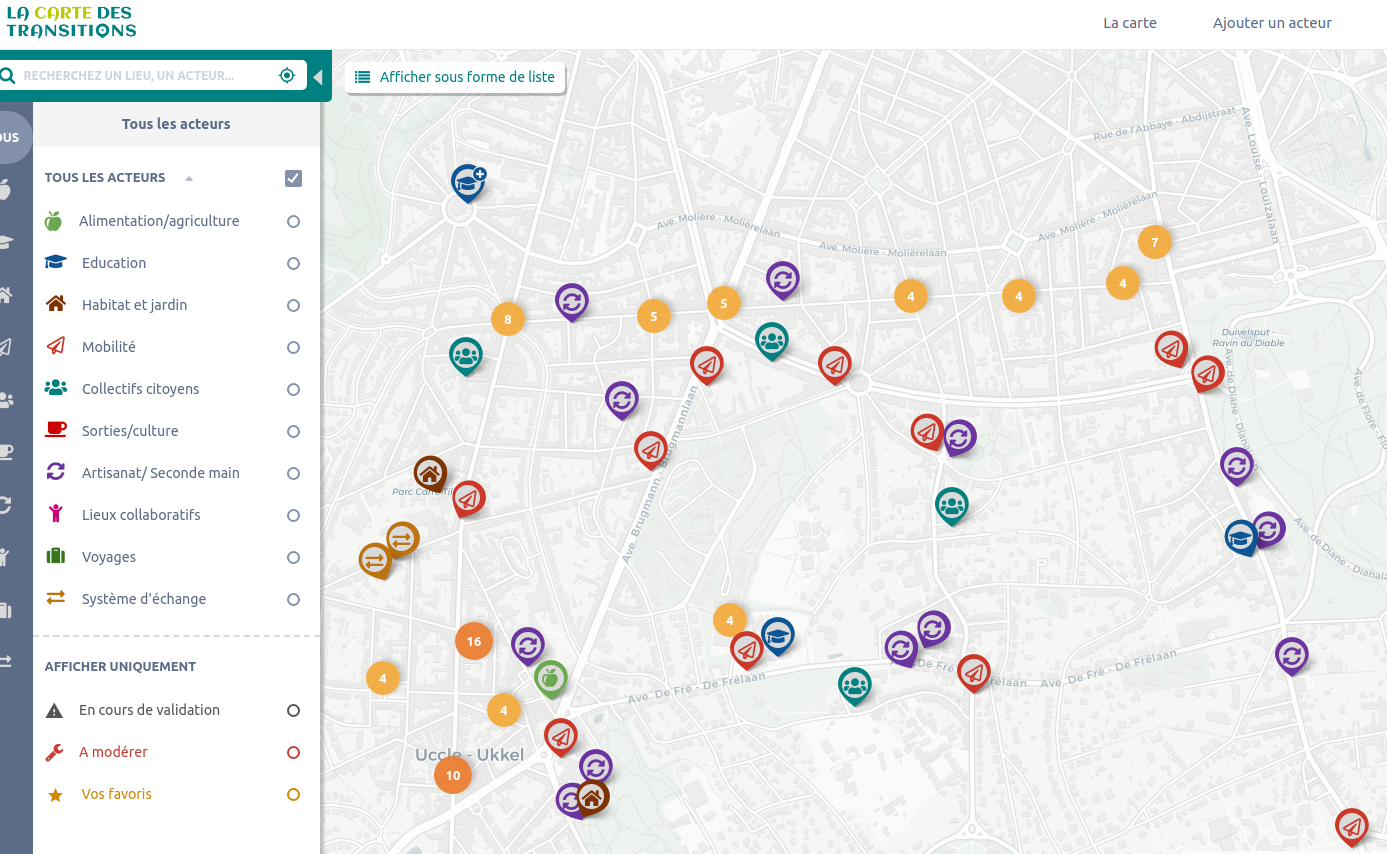1387x854 pixels.
Task: Click the green apple marker on the map
Action: click(550, 679)
